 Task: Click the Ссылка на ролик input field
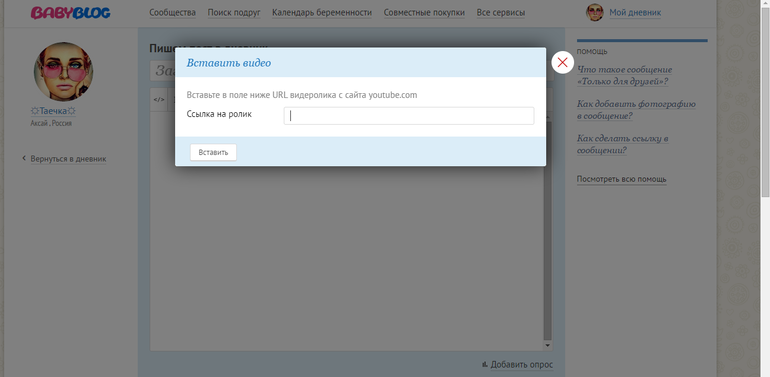[x=409, y=116]
